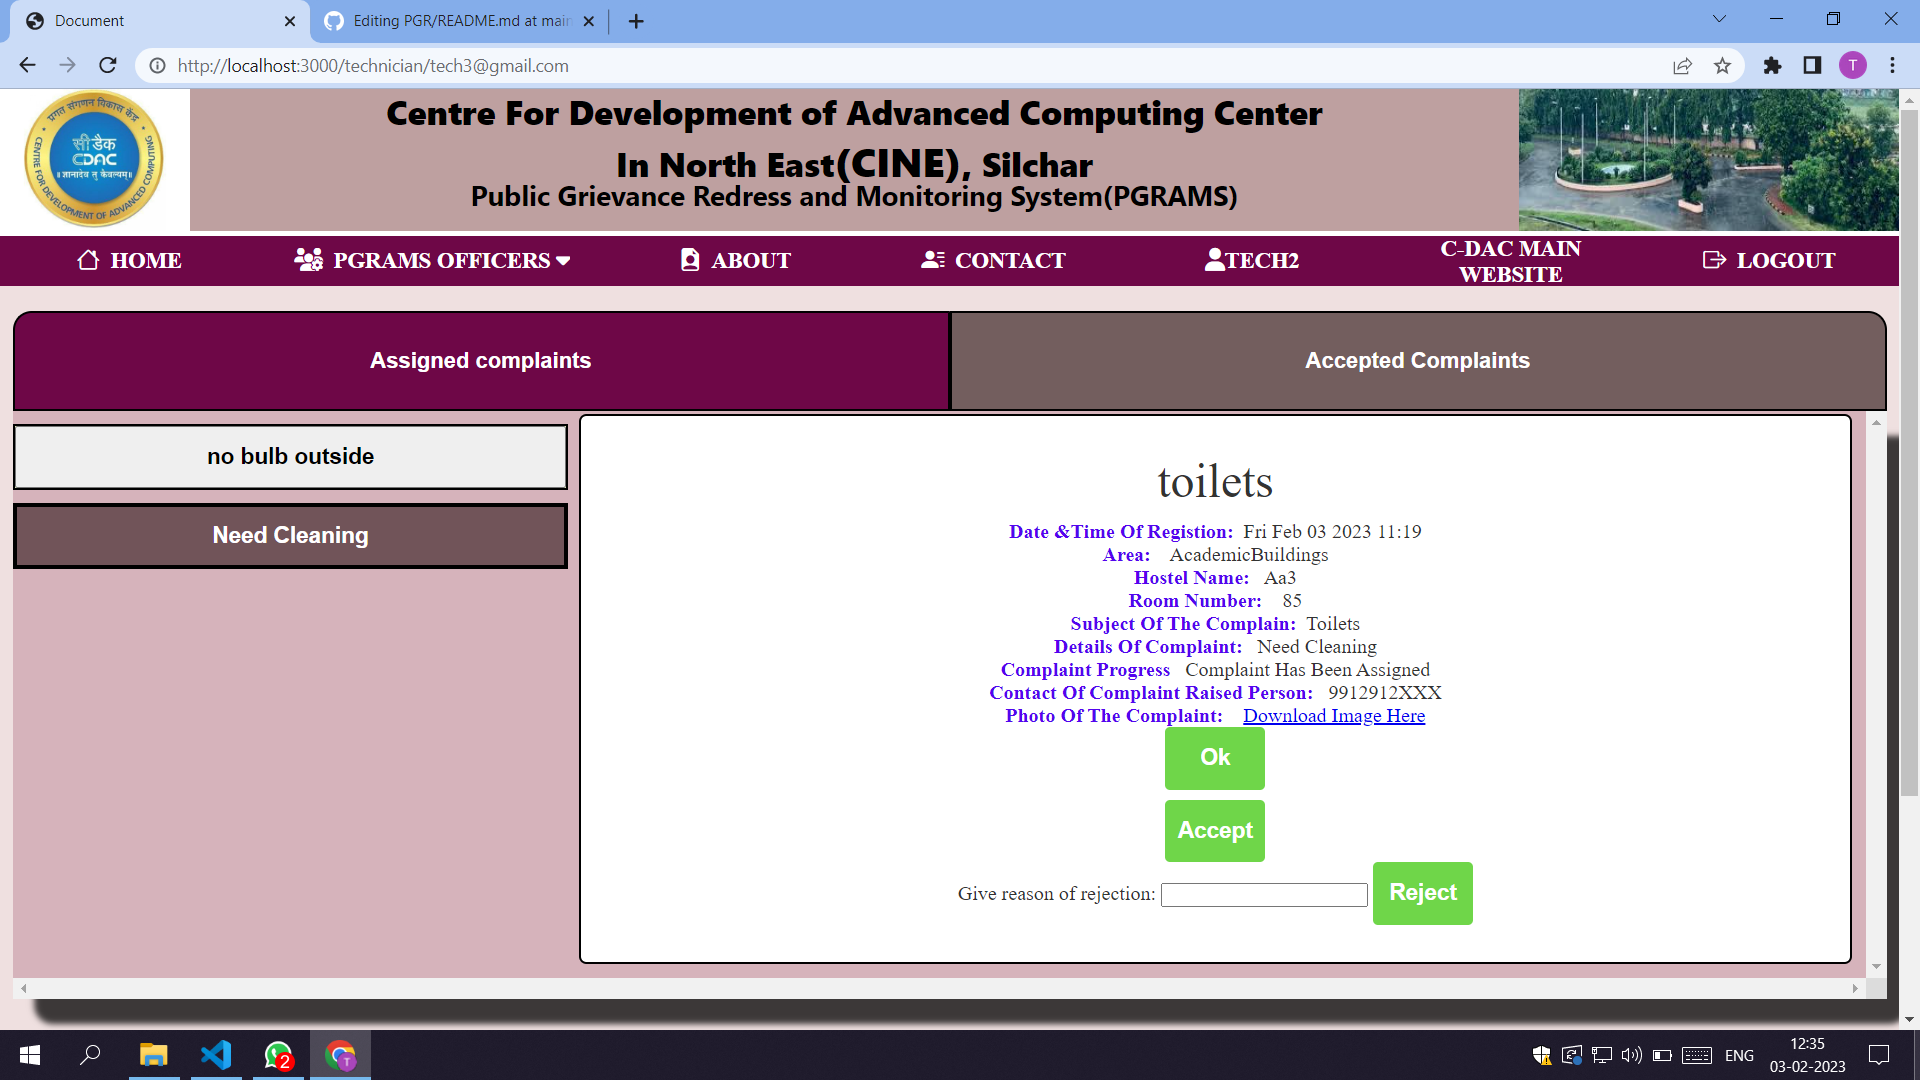
Task: Bookmark this page with the star icon
Action: (x=1722, y=66)
